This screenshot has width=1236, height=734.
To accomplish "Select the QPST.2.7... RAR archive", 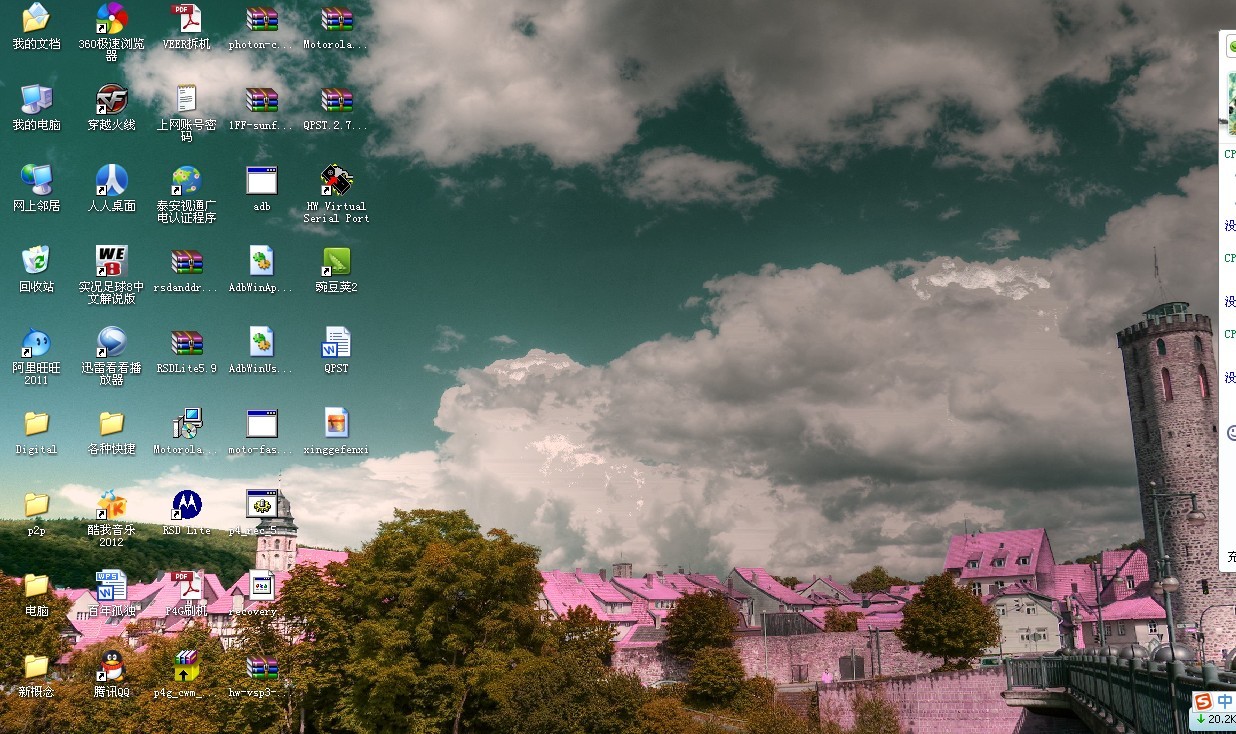I will [336, 98].
